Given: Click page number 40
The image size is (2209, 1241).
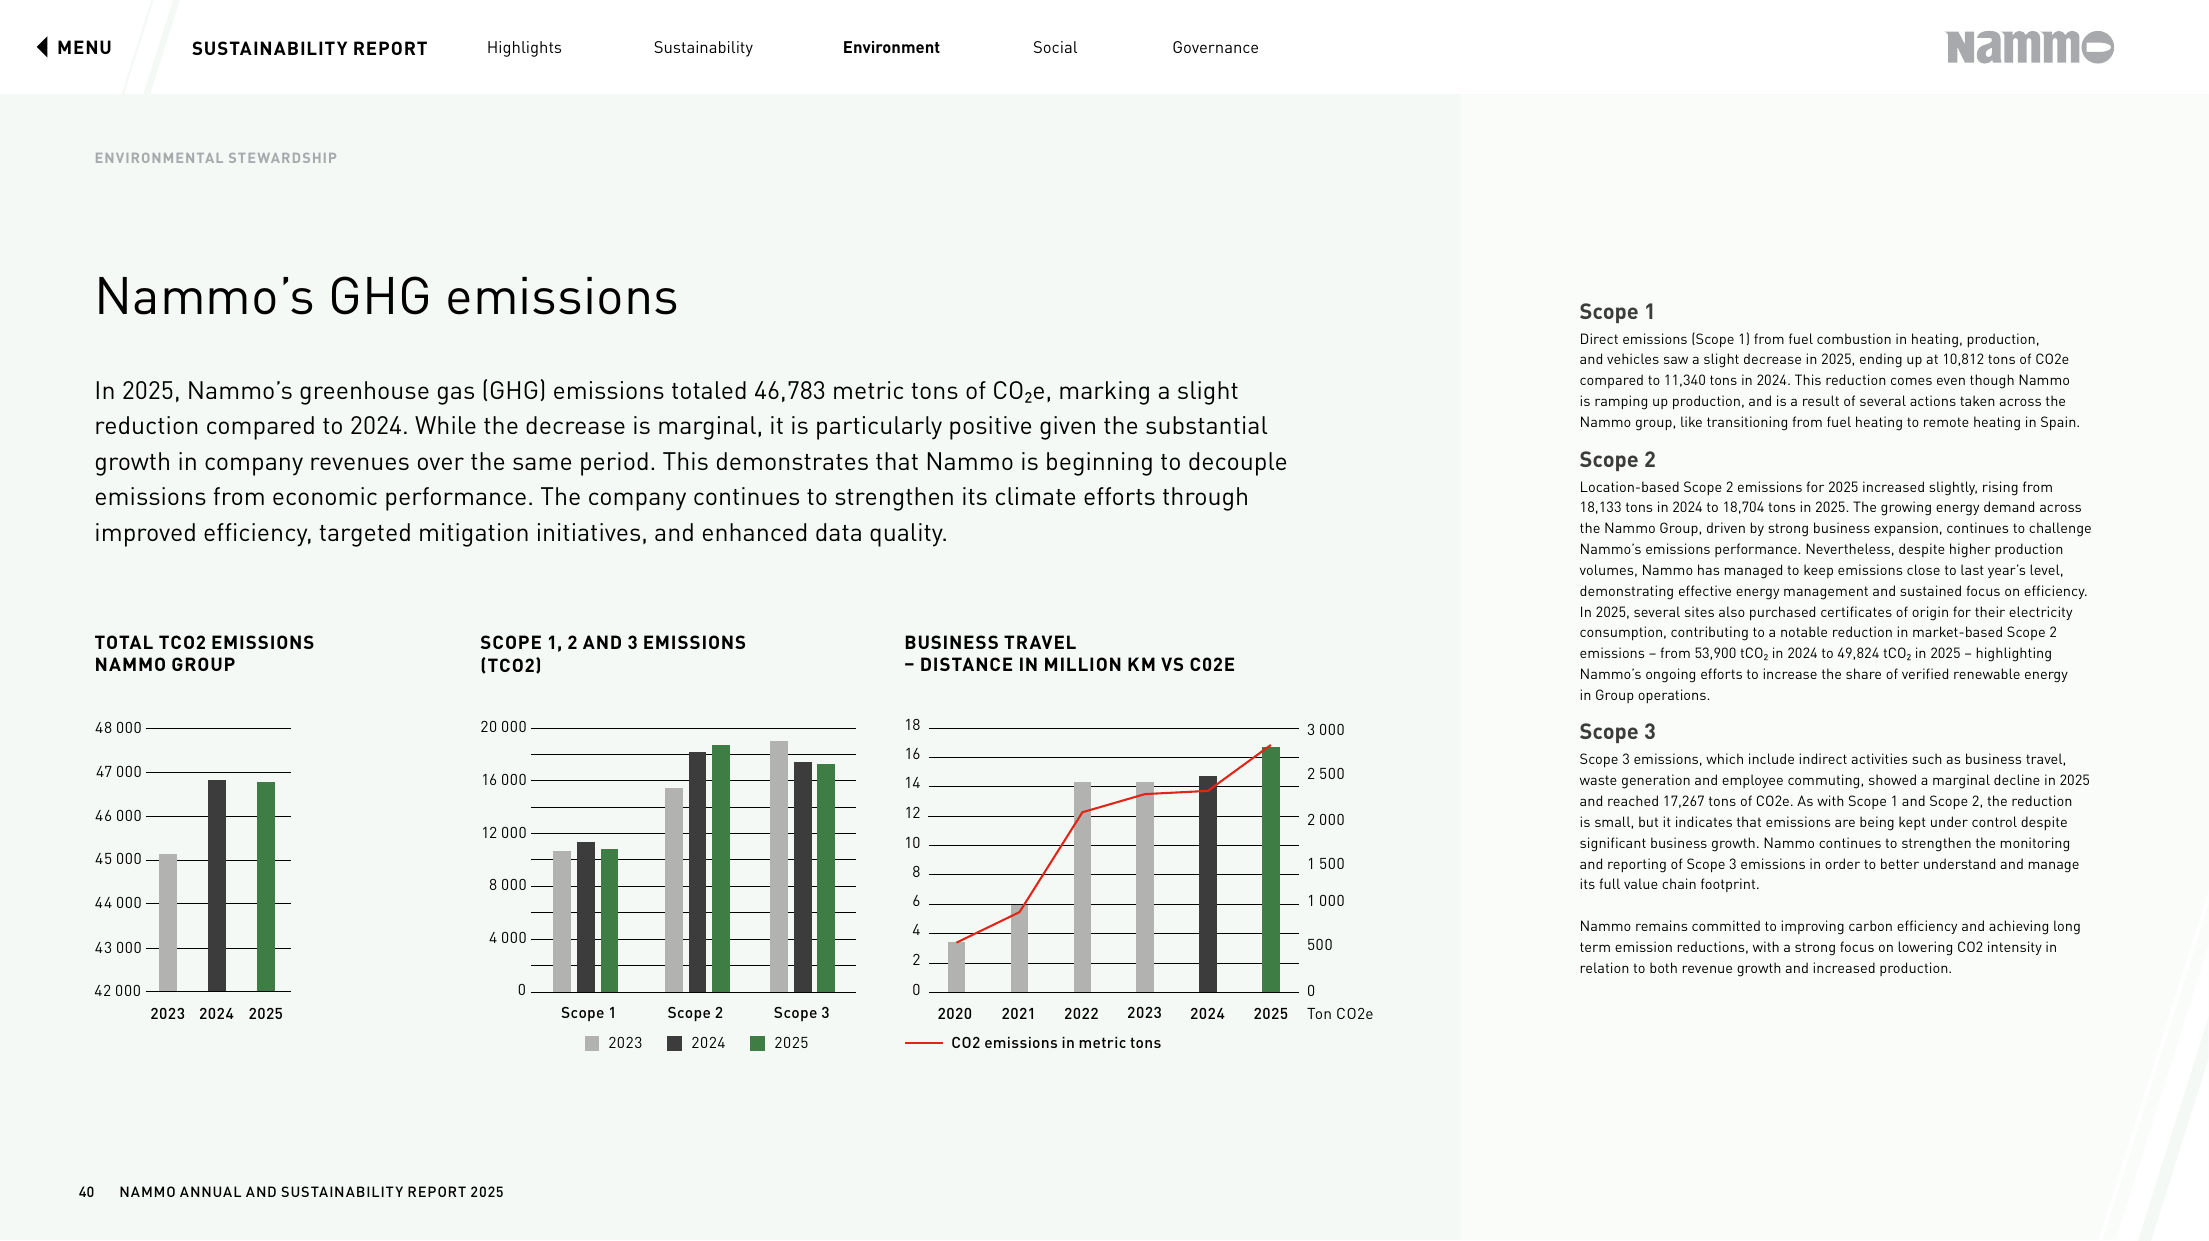Looking at the screenshot, I should 87,1192.
